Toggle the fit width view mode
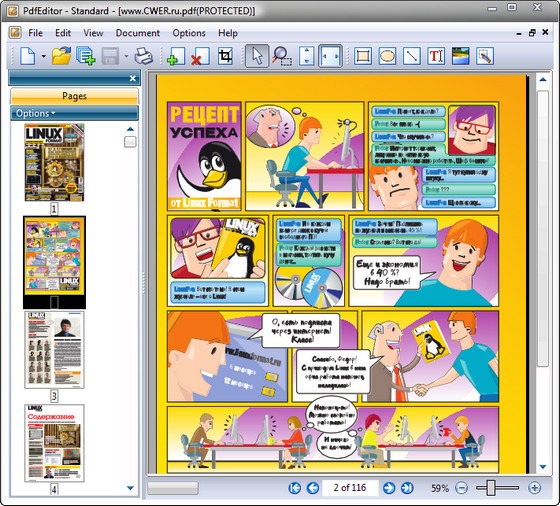 pos(330,56)
